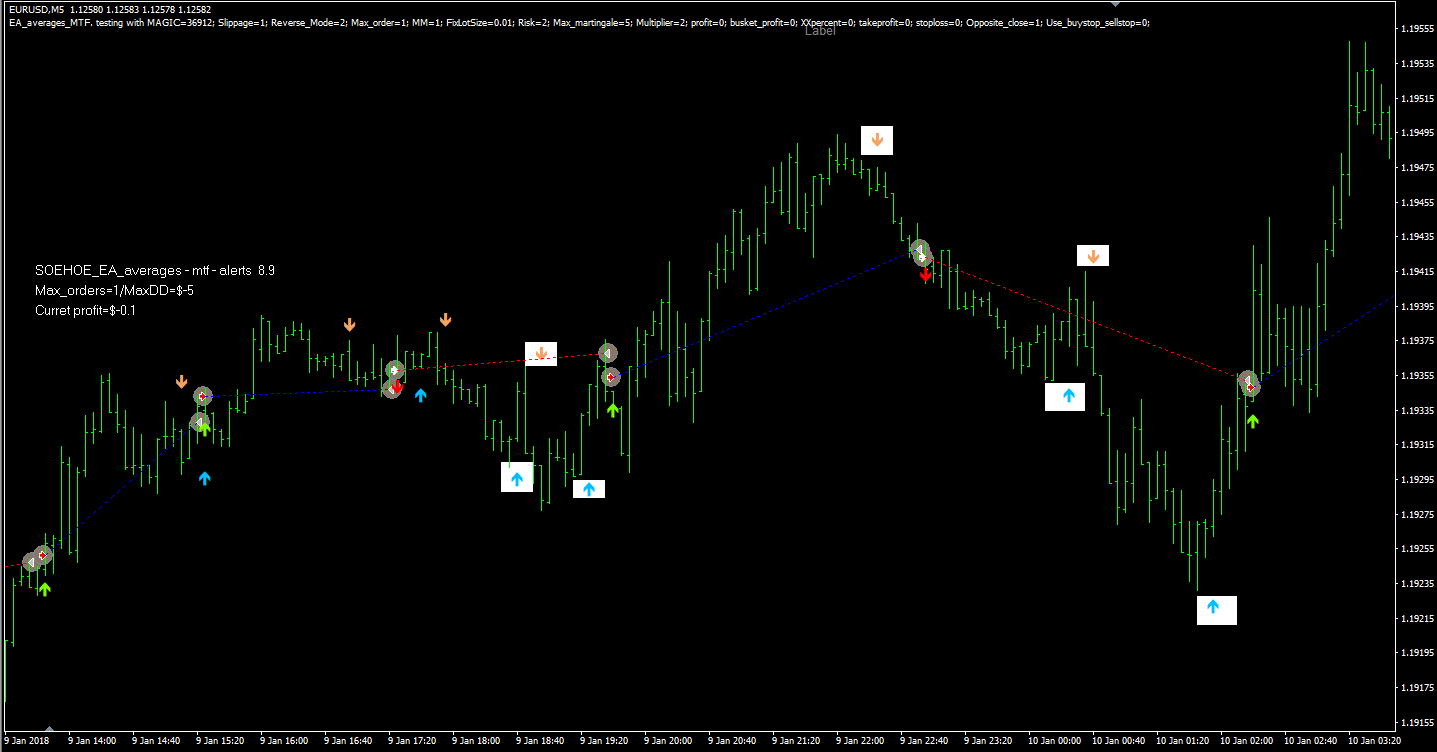Click the '10 Jan 03:20' time axis label
Viewport: 1437px width, 752px height.
click(x=1372, y=741)
